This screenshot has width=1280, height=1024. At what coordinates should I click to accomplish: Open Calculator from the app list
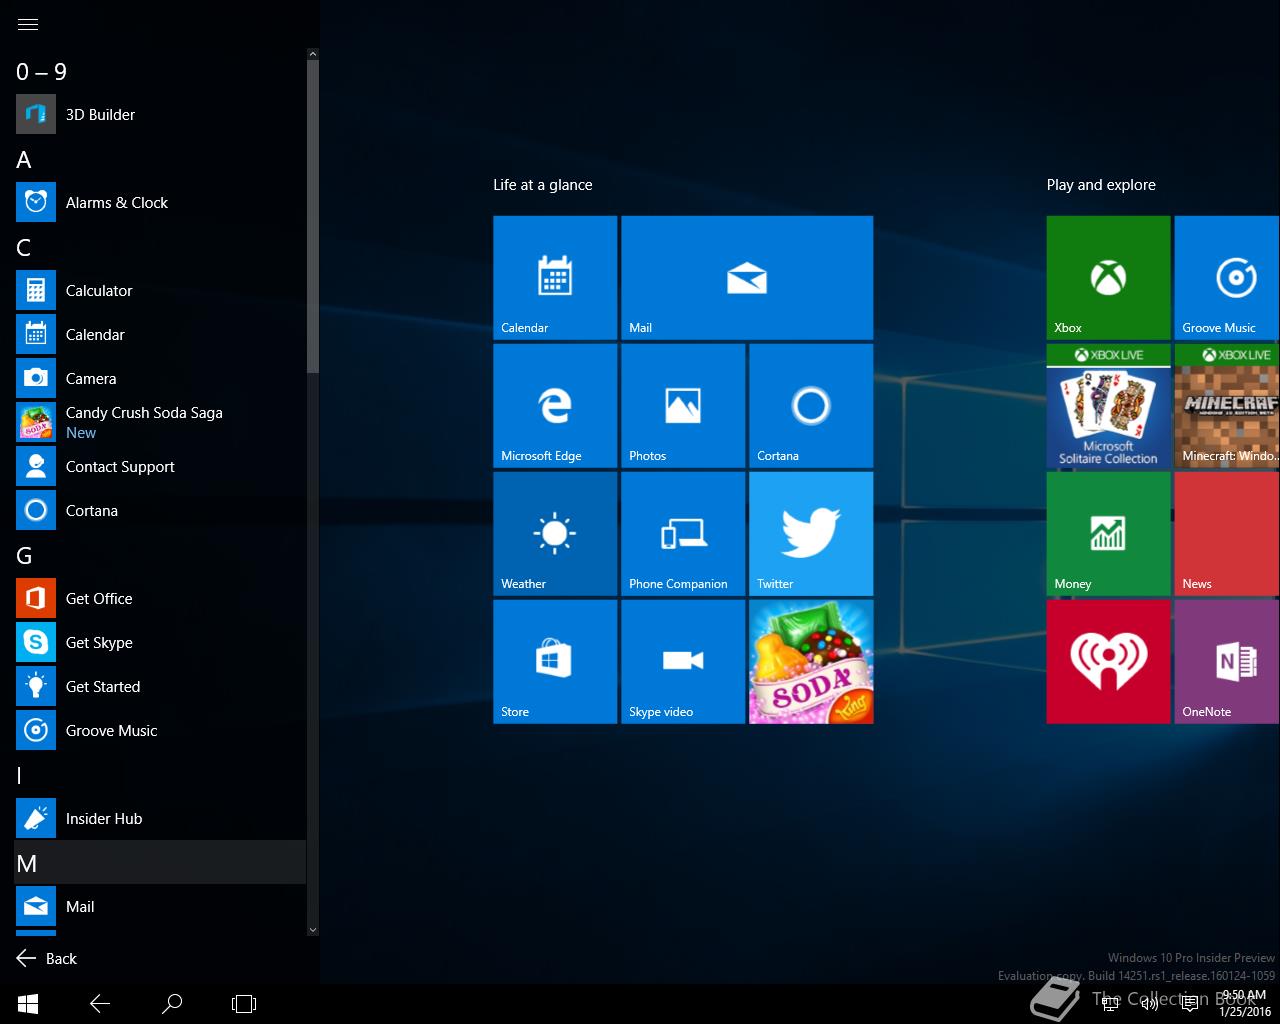click(160, 290)
